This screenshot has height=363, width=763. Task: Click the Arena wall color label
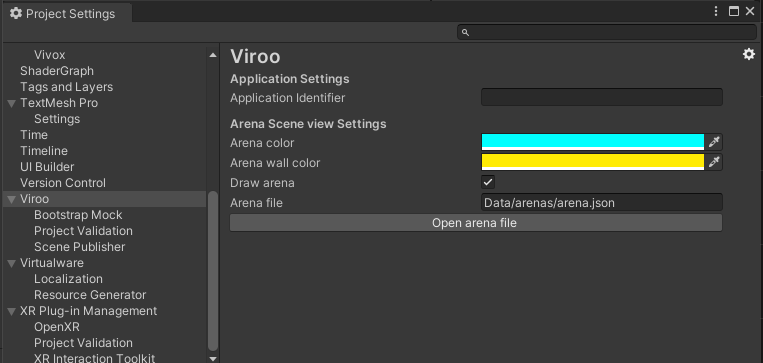tap(275, 163)
